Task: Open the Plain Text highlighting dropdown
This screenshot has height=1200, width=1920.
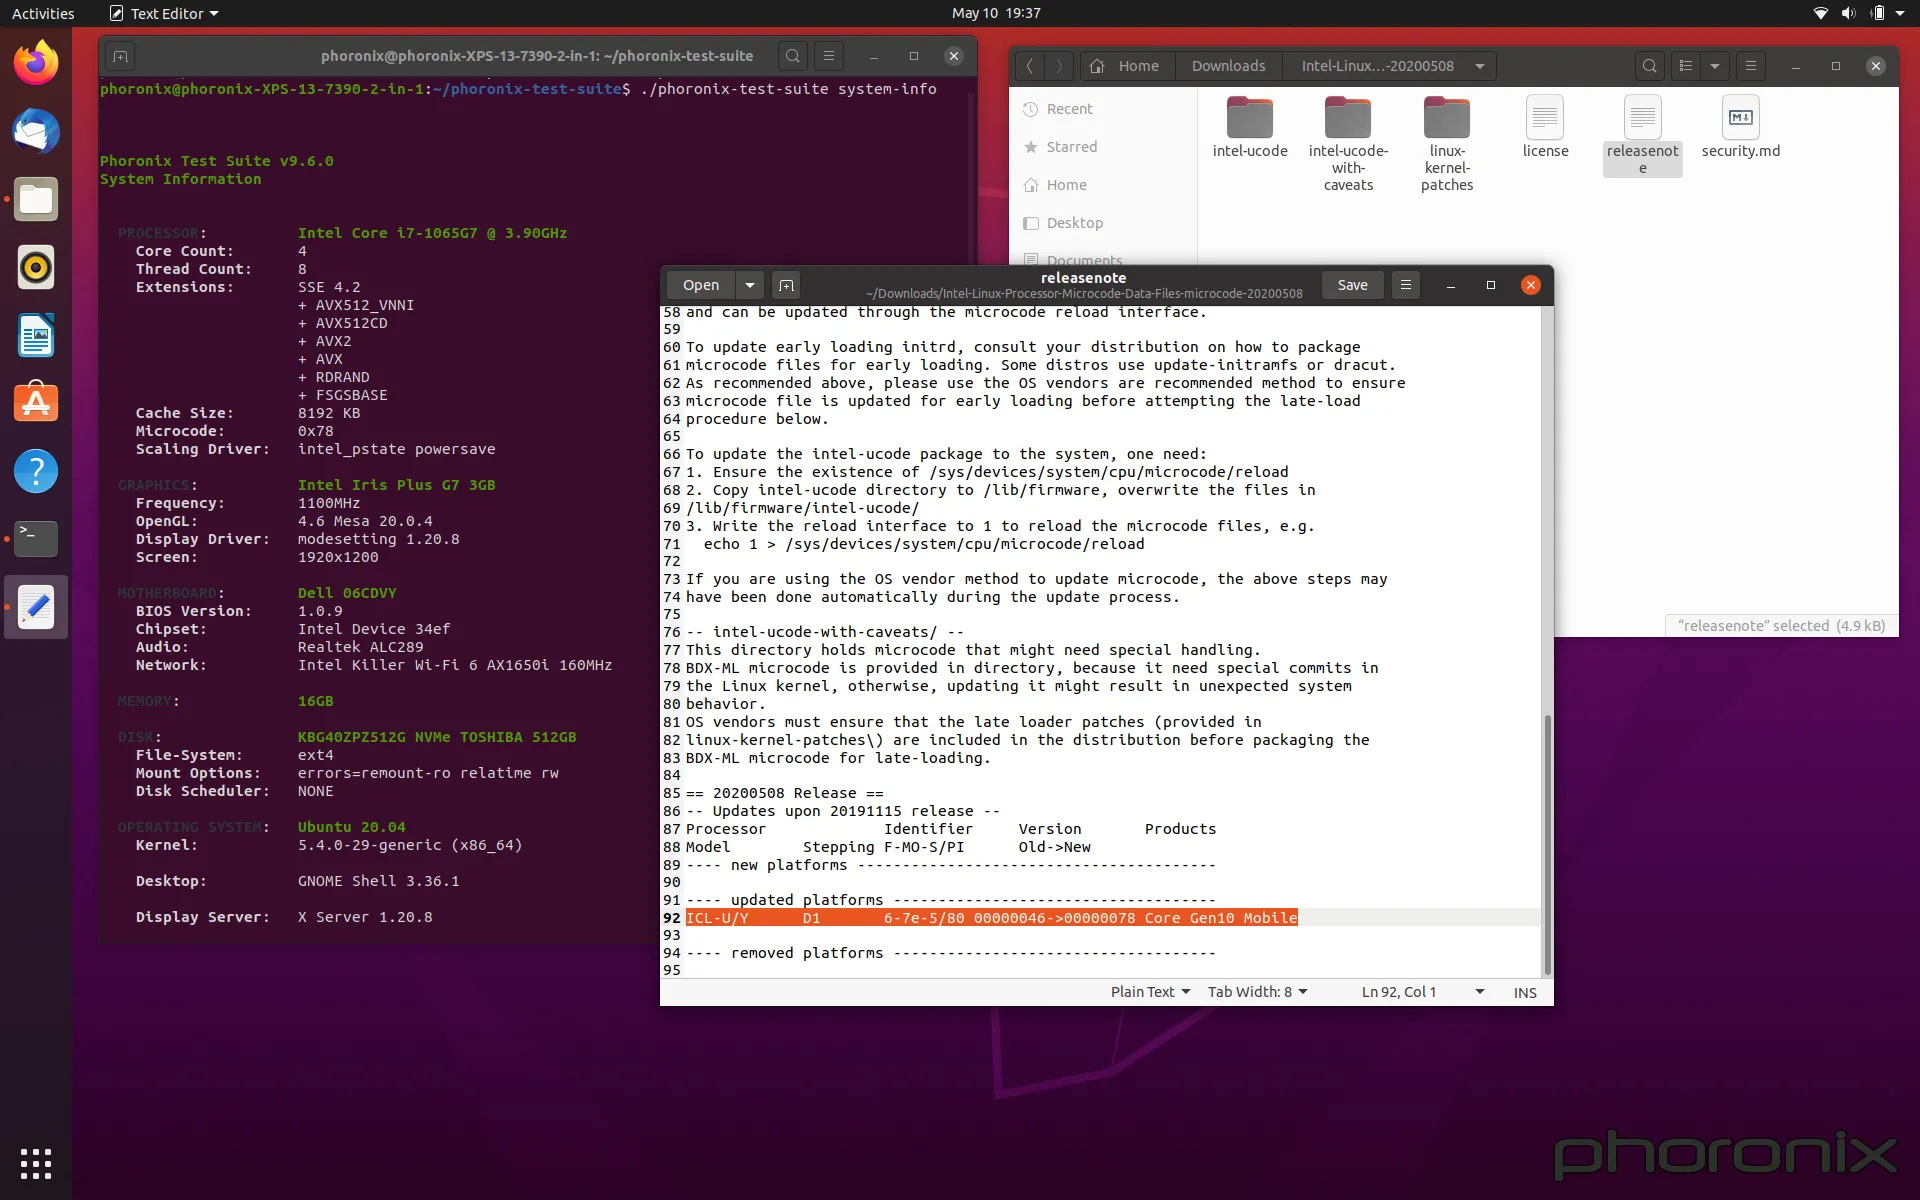Action: (x=1149, y=991)
